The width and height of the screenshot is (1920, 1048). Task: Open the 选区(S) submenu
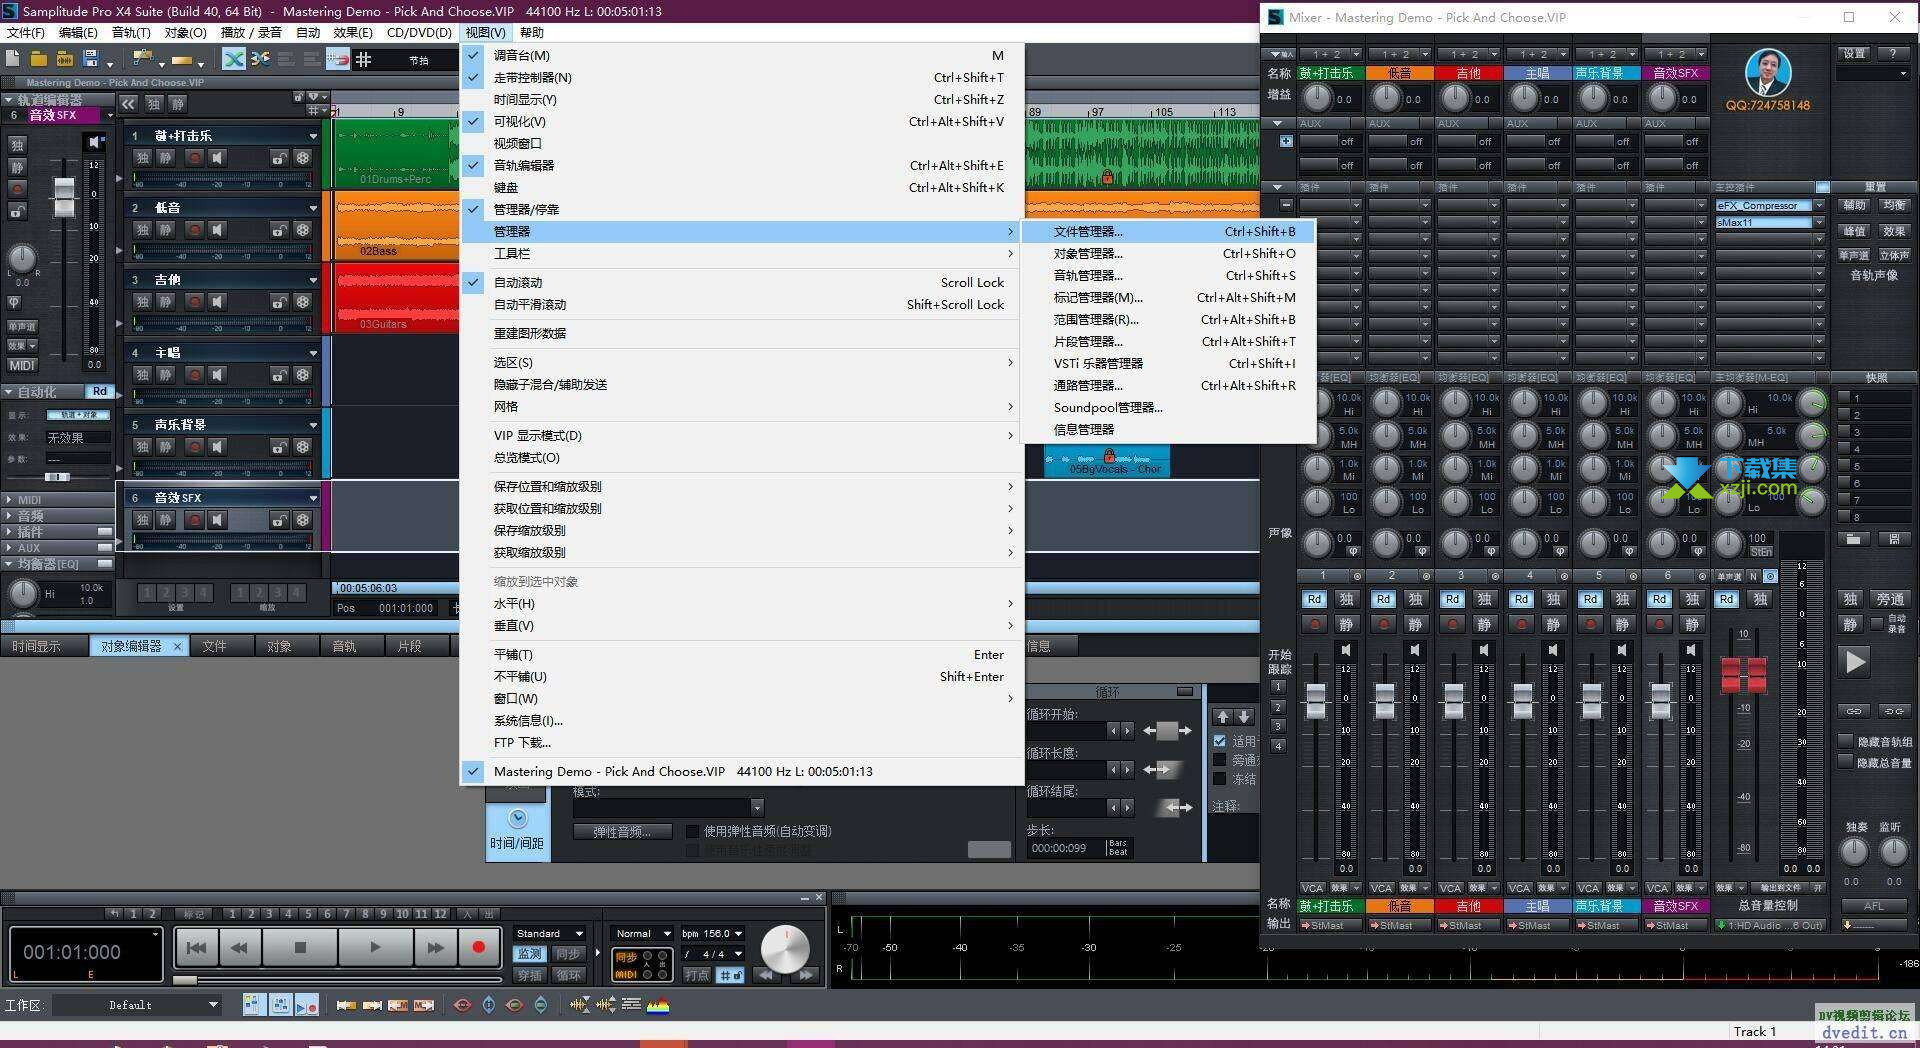click(x=741, y=362)
